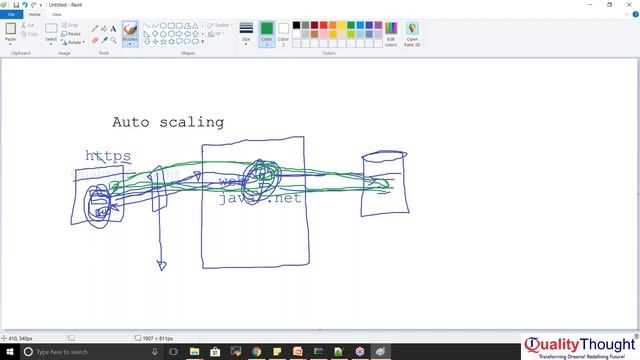This screenshot has width=640, height=360.
Task: Click the Save icon in quick access toolbar
Action: 16,5
